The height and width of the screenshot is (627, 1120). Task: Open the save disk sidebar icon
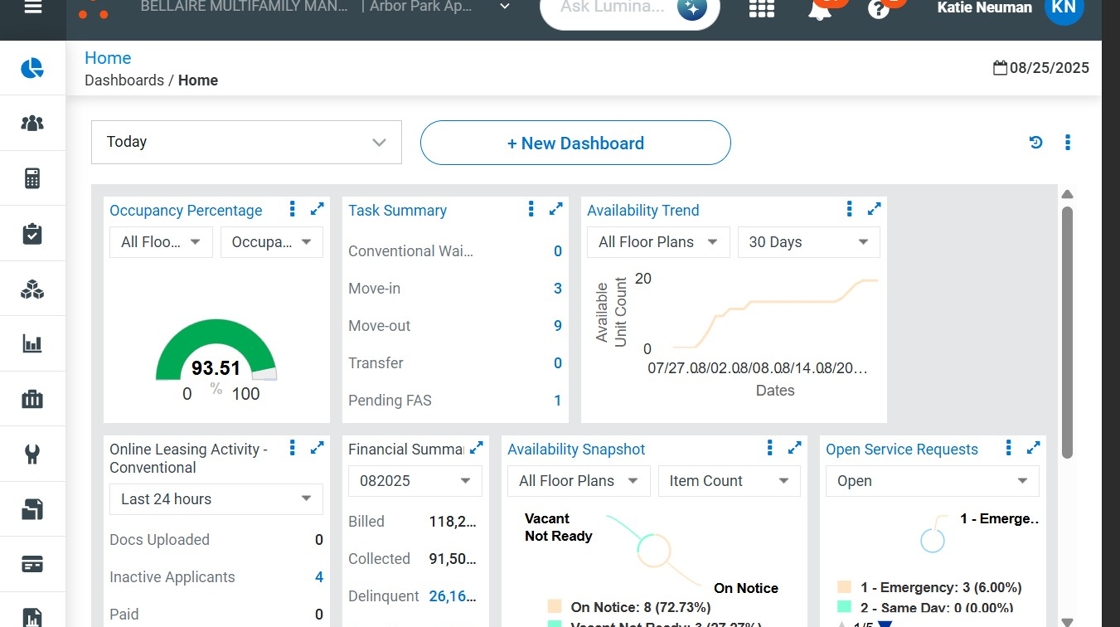(x=32, y=509)
